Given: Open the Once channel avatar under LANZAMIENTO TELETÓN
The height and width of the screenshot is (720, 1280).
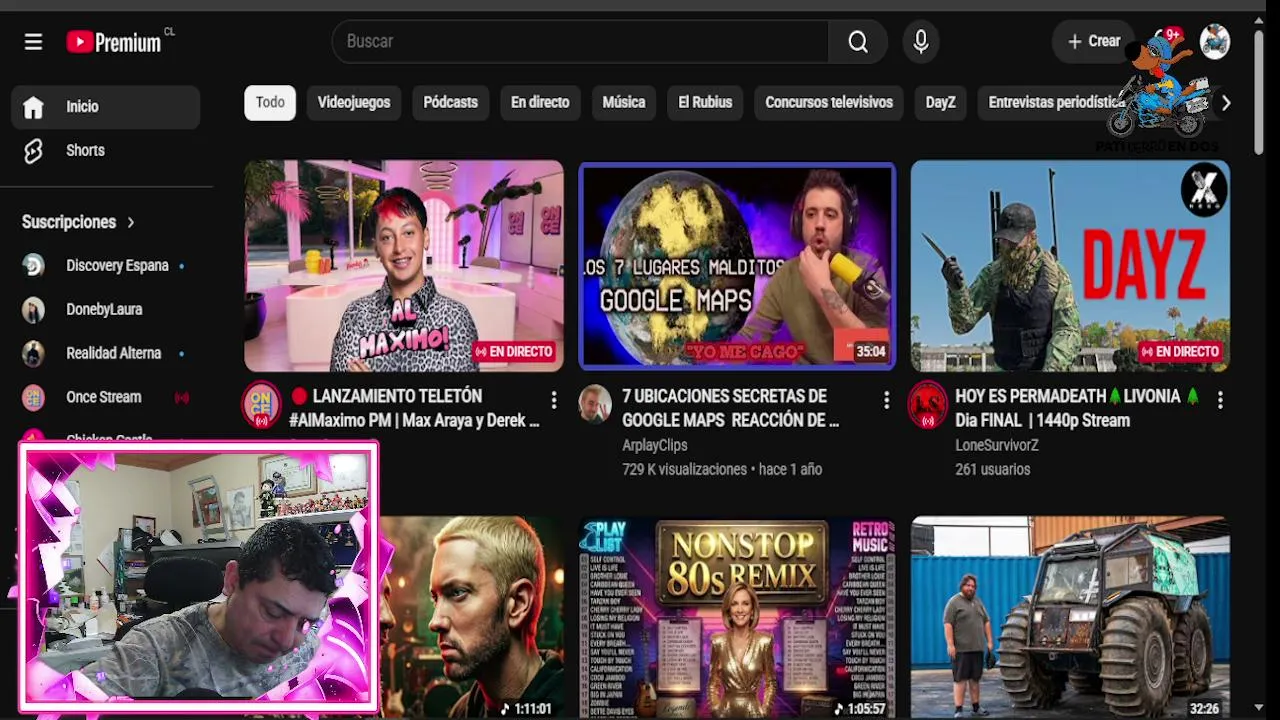Looking at the screenshot, I should (x=262, y=405).
